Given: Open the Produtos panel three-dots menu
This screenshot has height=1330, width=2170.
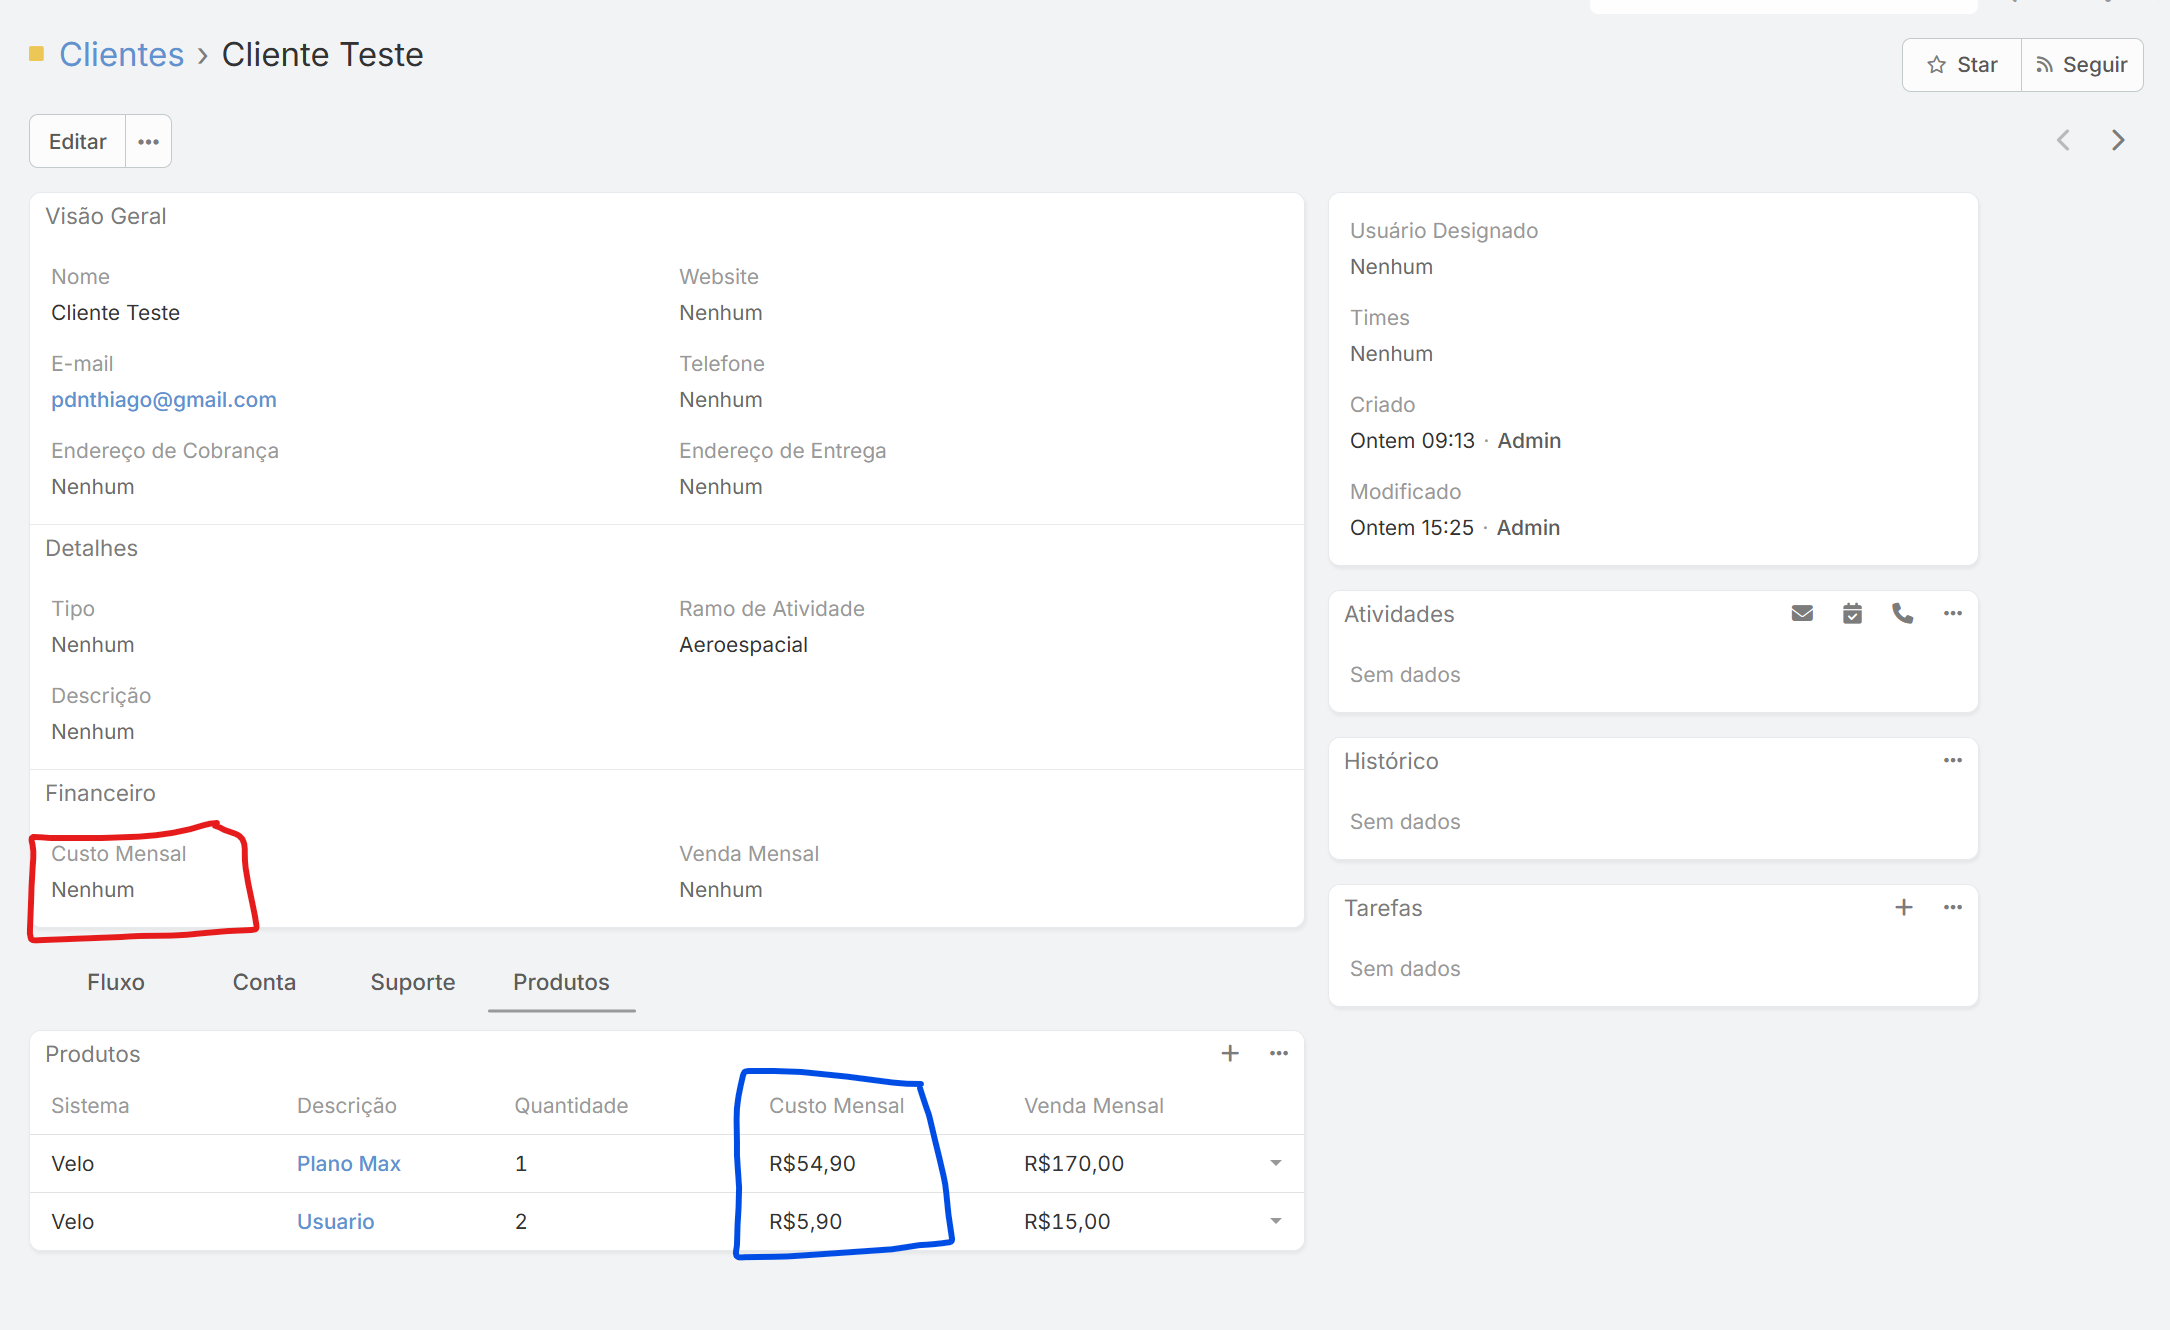Looking at the screenshot, I should click(1278, 1054).
